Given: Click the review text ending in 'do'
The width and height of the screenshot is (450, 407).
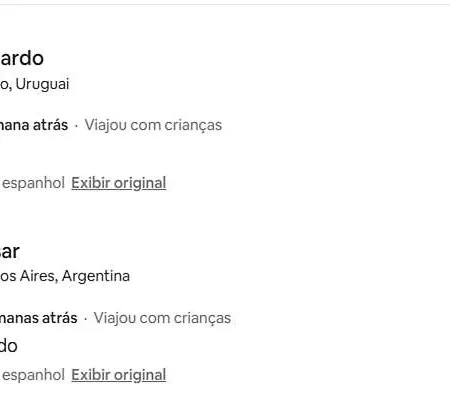Looking at the screenshot, I should [9, 346].
